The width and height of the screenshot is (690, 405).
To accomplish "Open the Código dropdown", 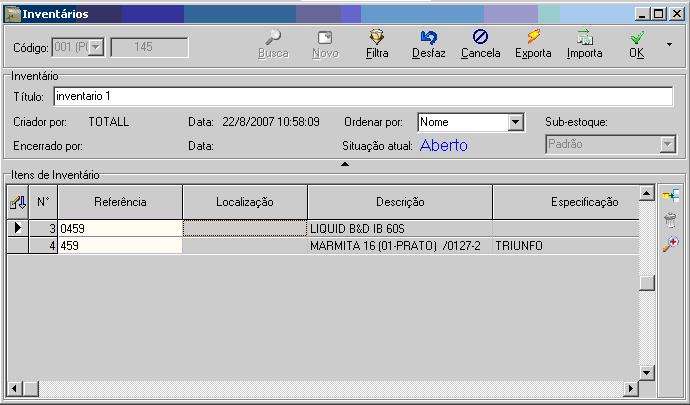I will 95,47.
